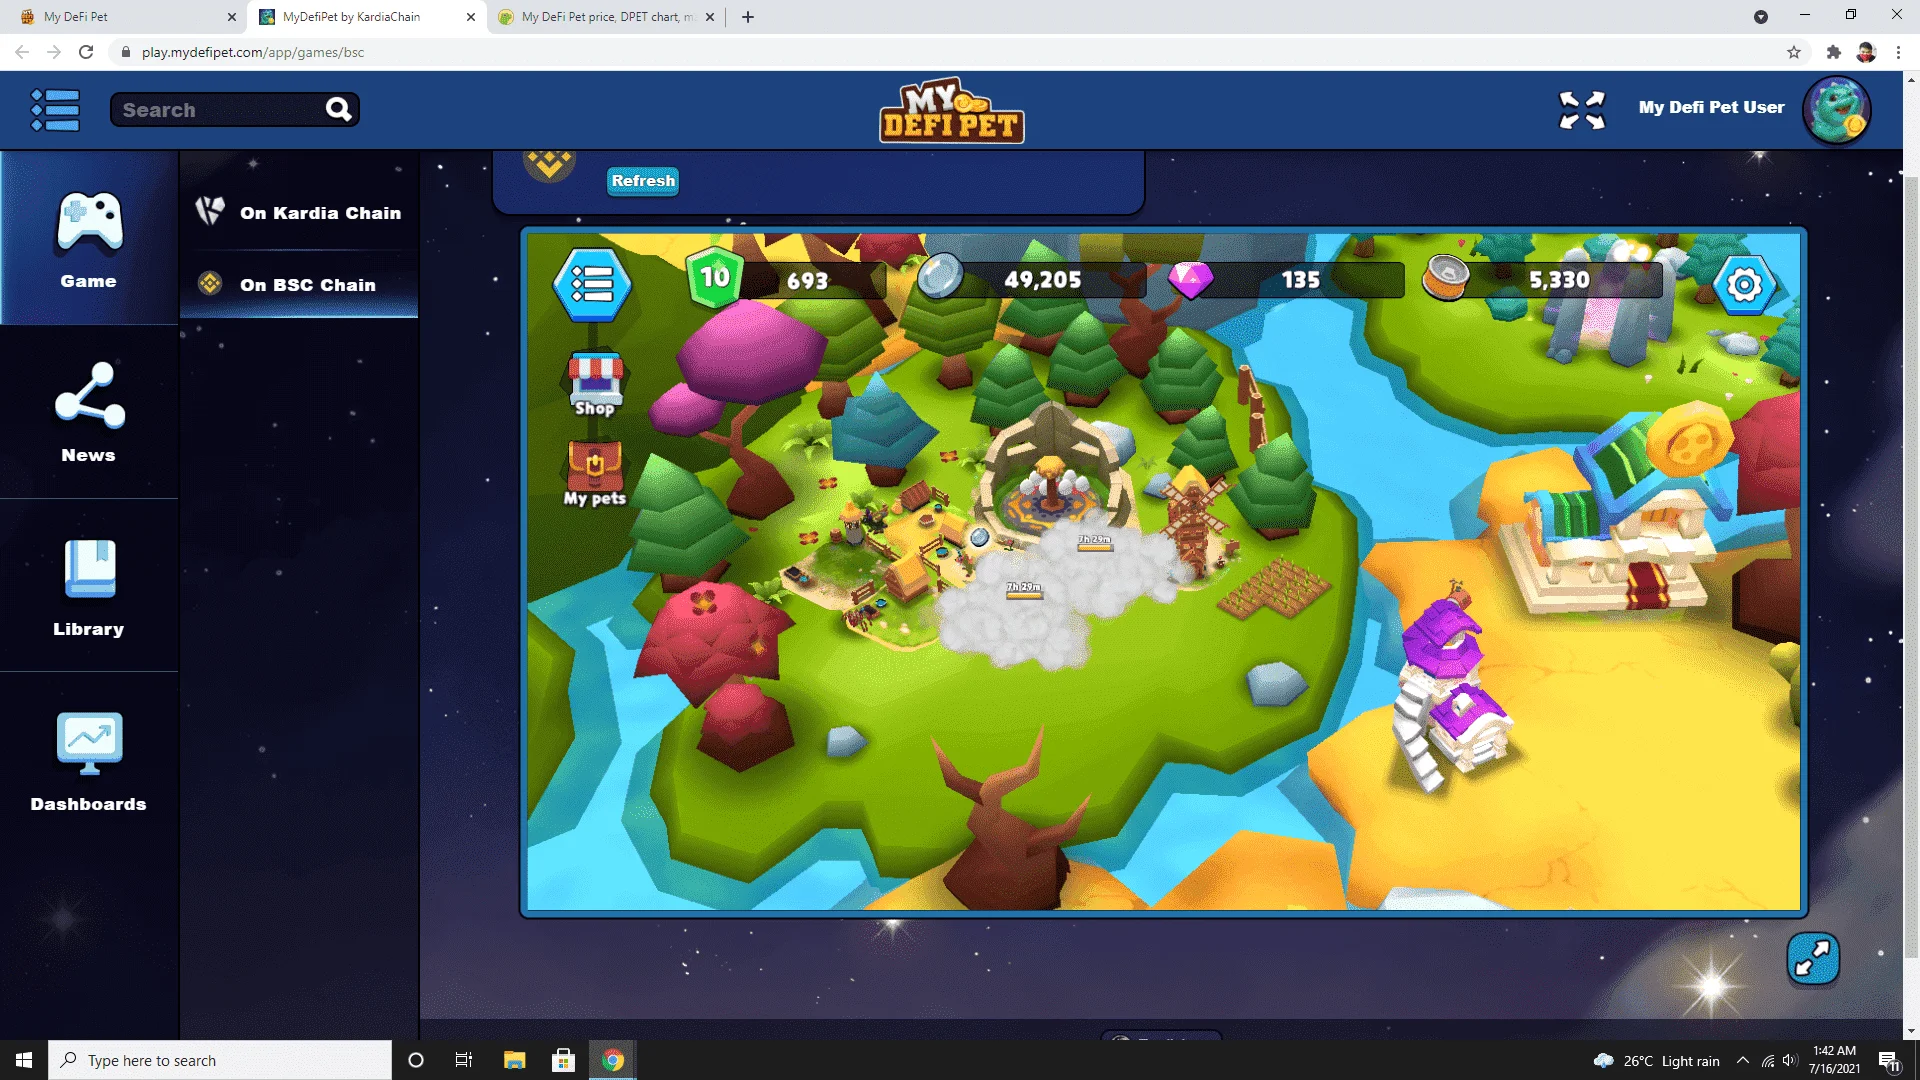Bookmark this page with the star
The width and height of the screenshot is (1920, 1080).
click(1794, 52)
